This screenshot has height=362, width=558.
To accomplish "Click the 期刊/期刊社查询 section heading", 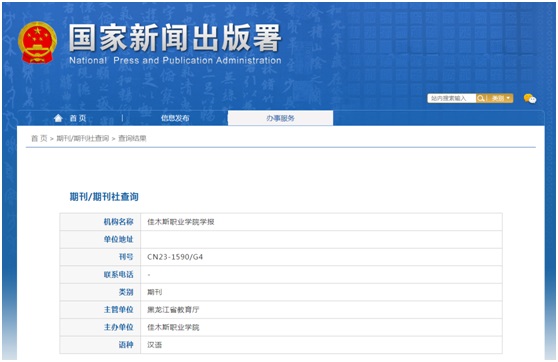I will (104, 196).
